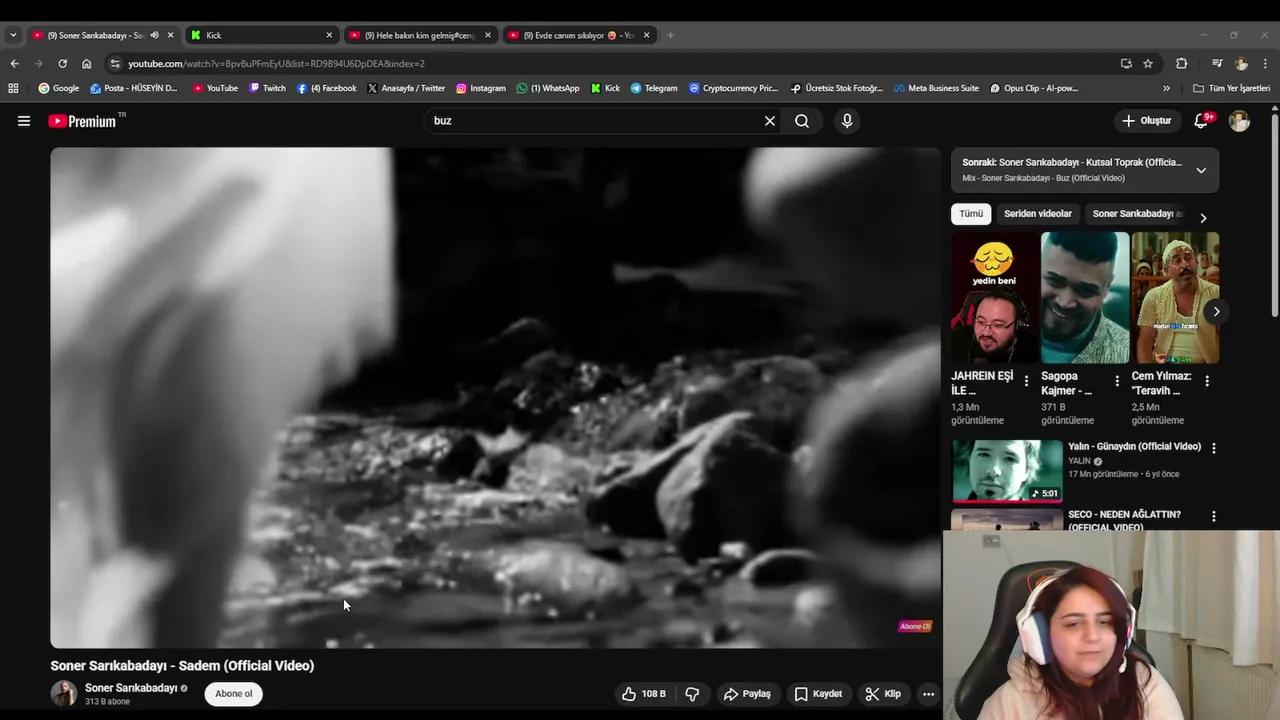Open Tüm Yer İşaretleri bookmarks folder
The height and width of the screenshot is (720, 1280).
(1232, 88)
